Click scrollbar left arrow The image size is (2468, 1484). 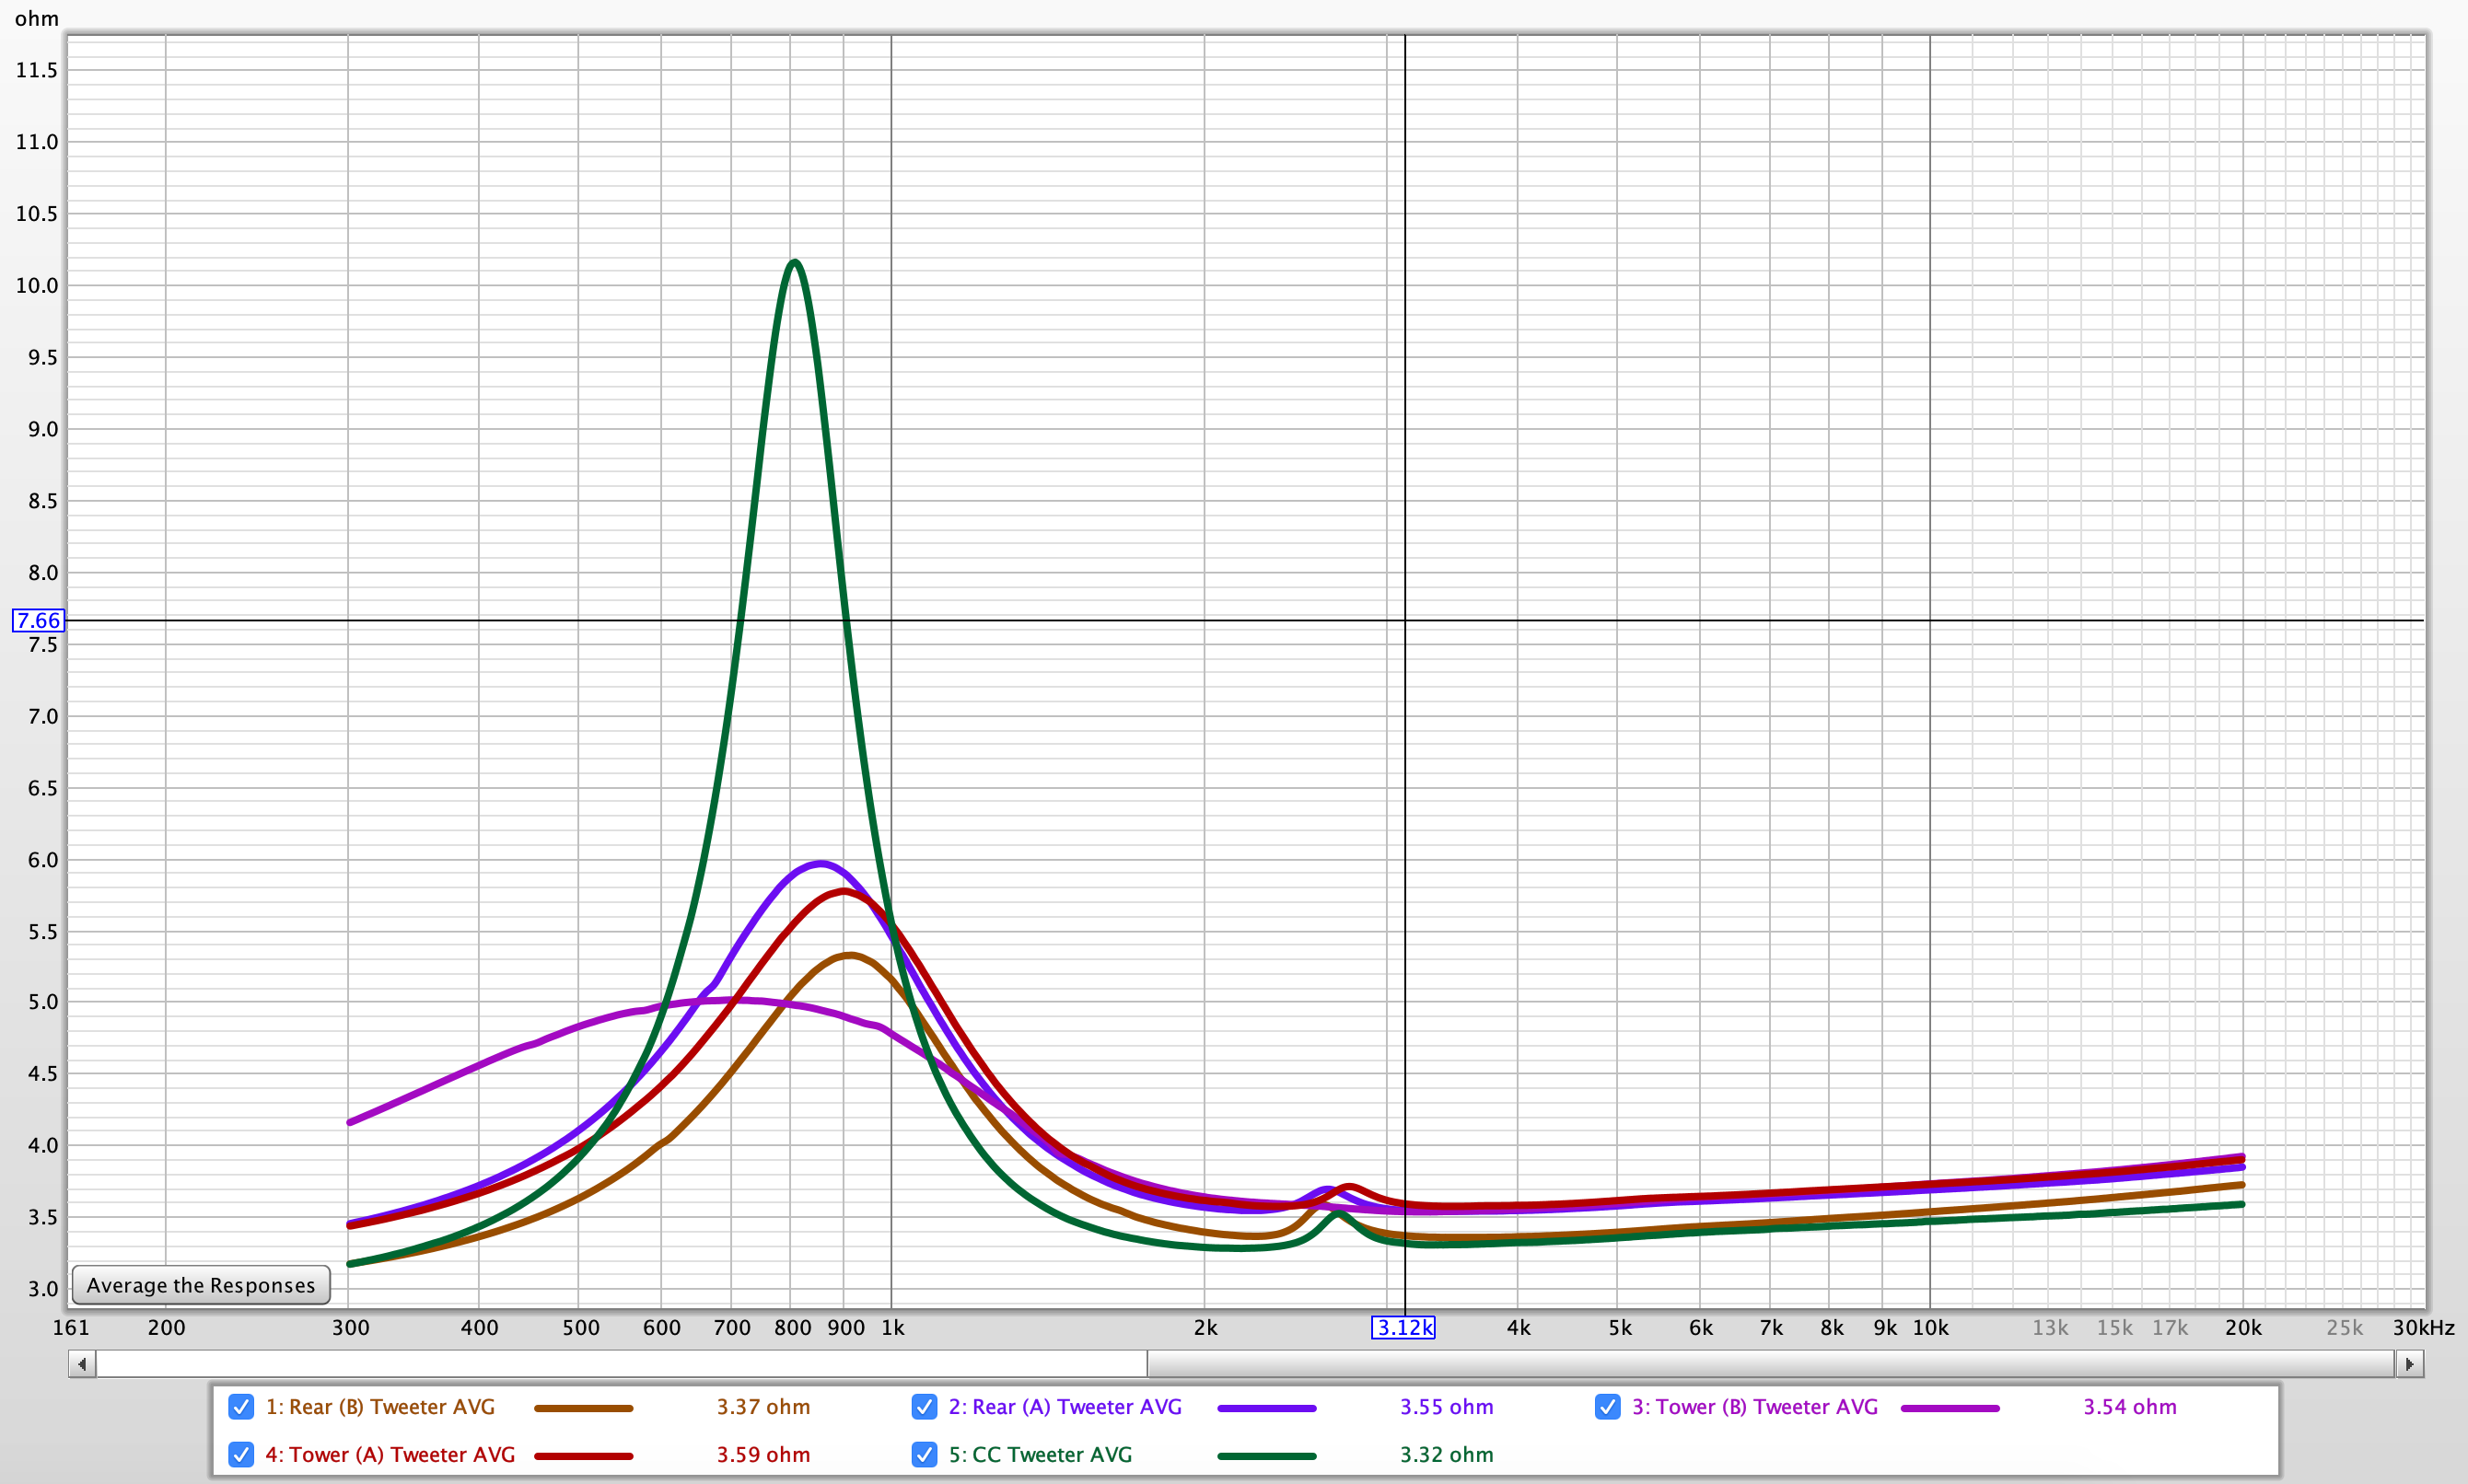82,1364
